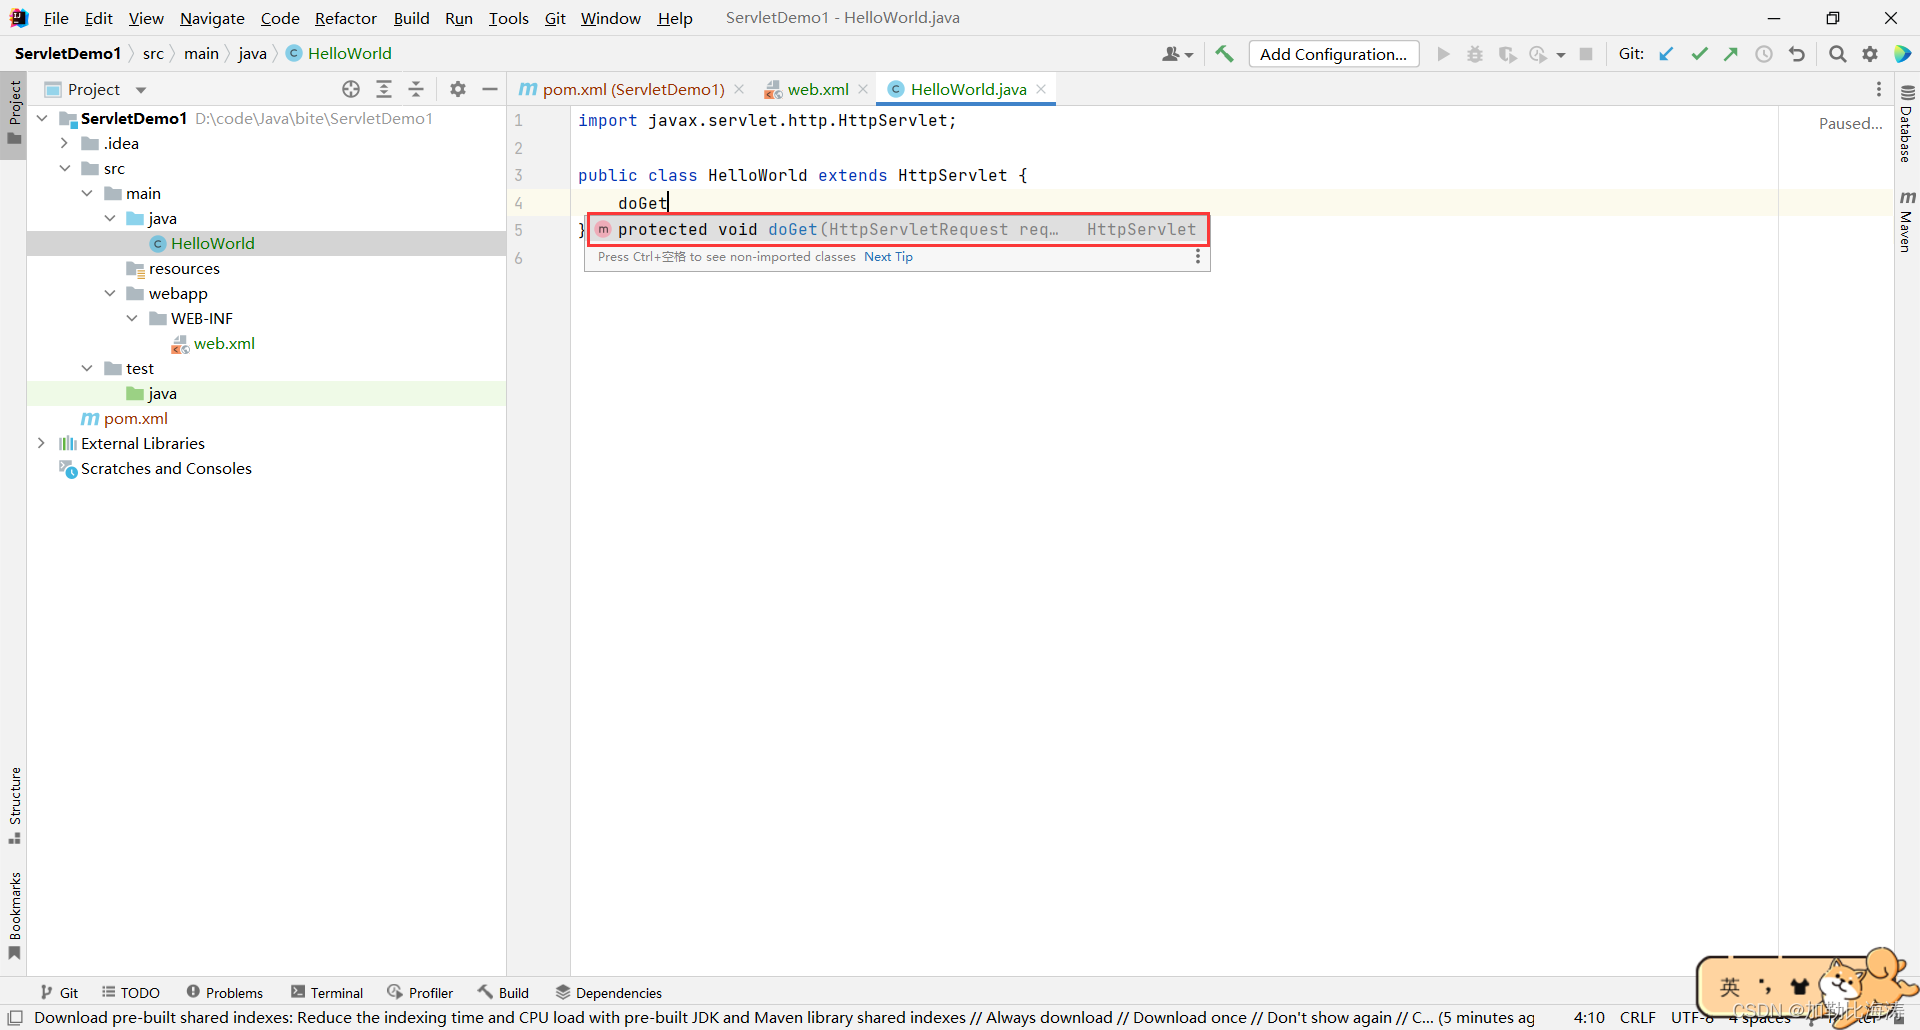Collapse the WEB-INF folder
The image size is (1920, 1030).
132,318
